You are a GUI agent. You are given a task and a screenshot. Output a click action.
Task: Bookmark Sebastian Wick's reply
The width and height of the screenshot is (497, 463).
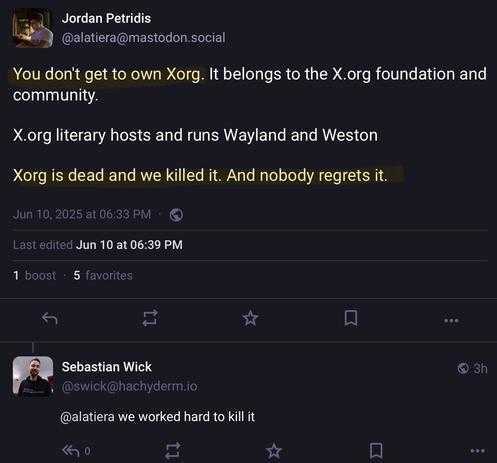pos(376,451)
